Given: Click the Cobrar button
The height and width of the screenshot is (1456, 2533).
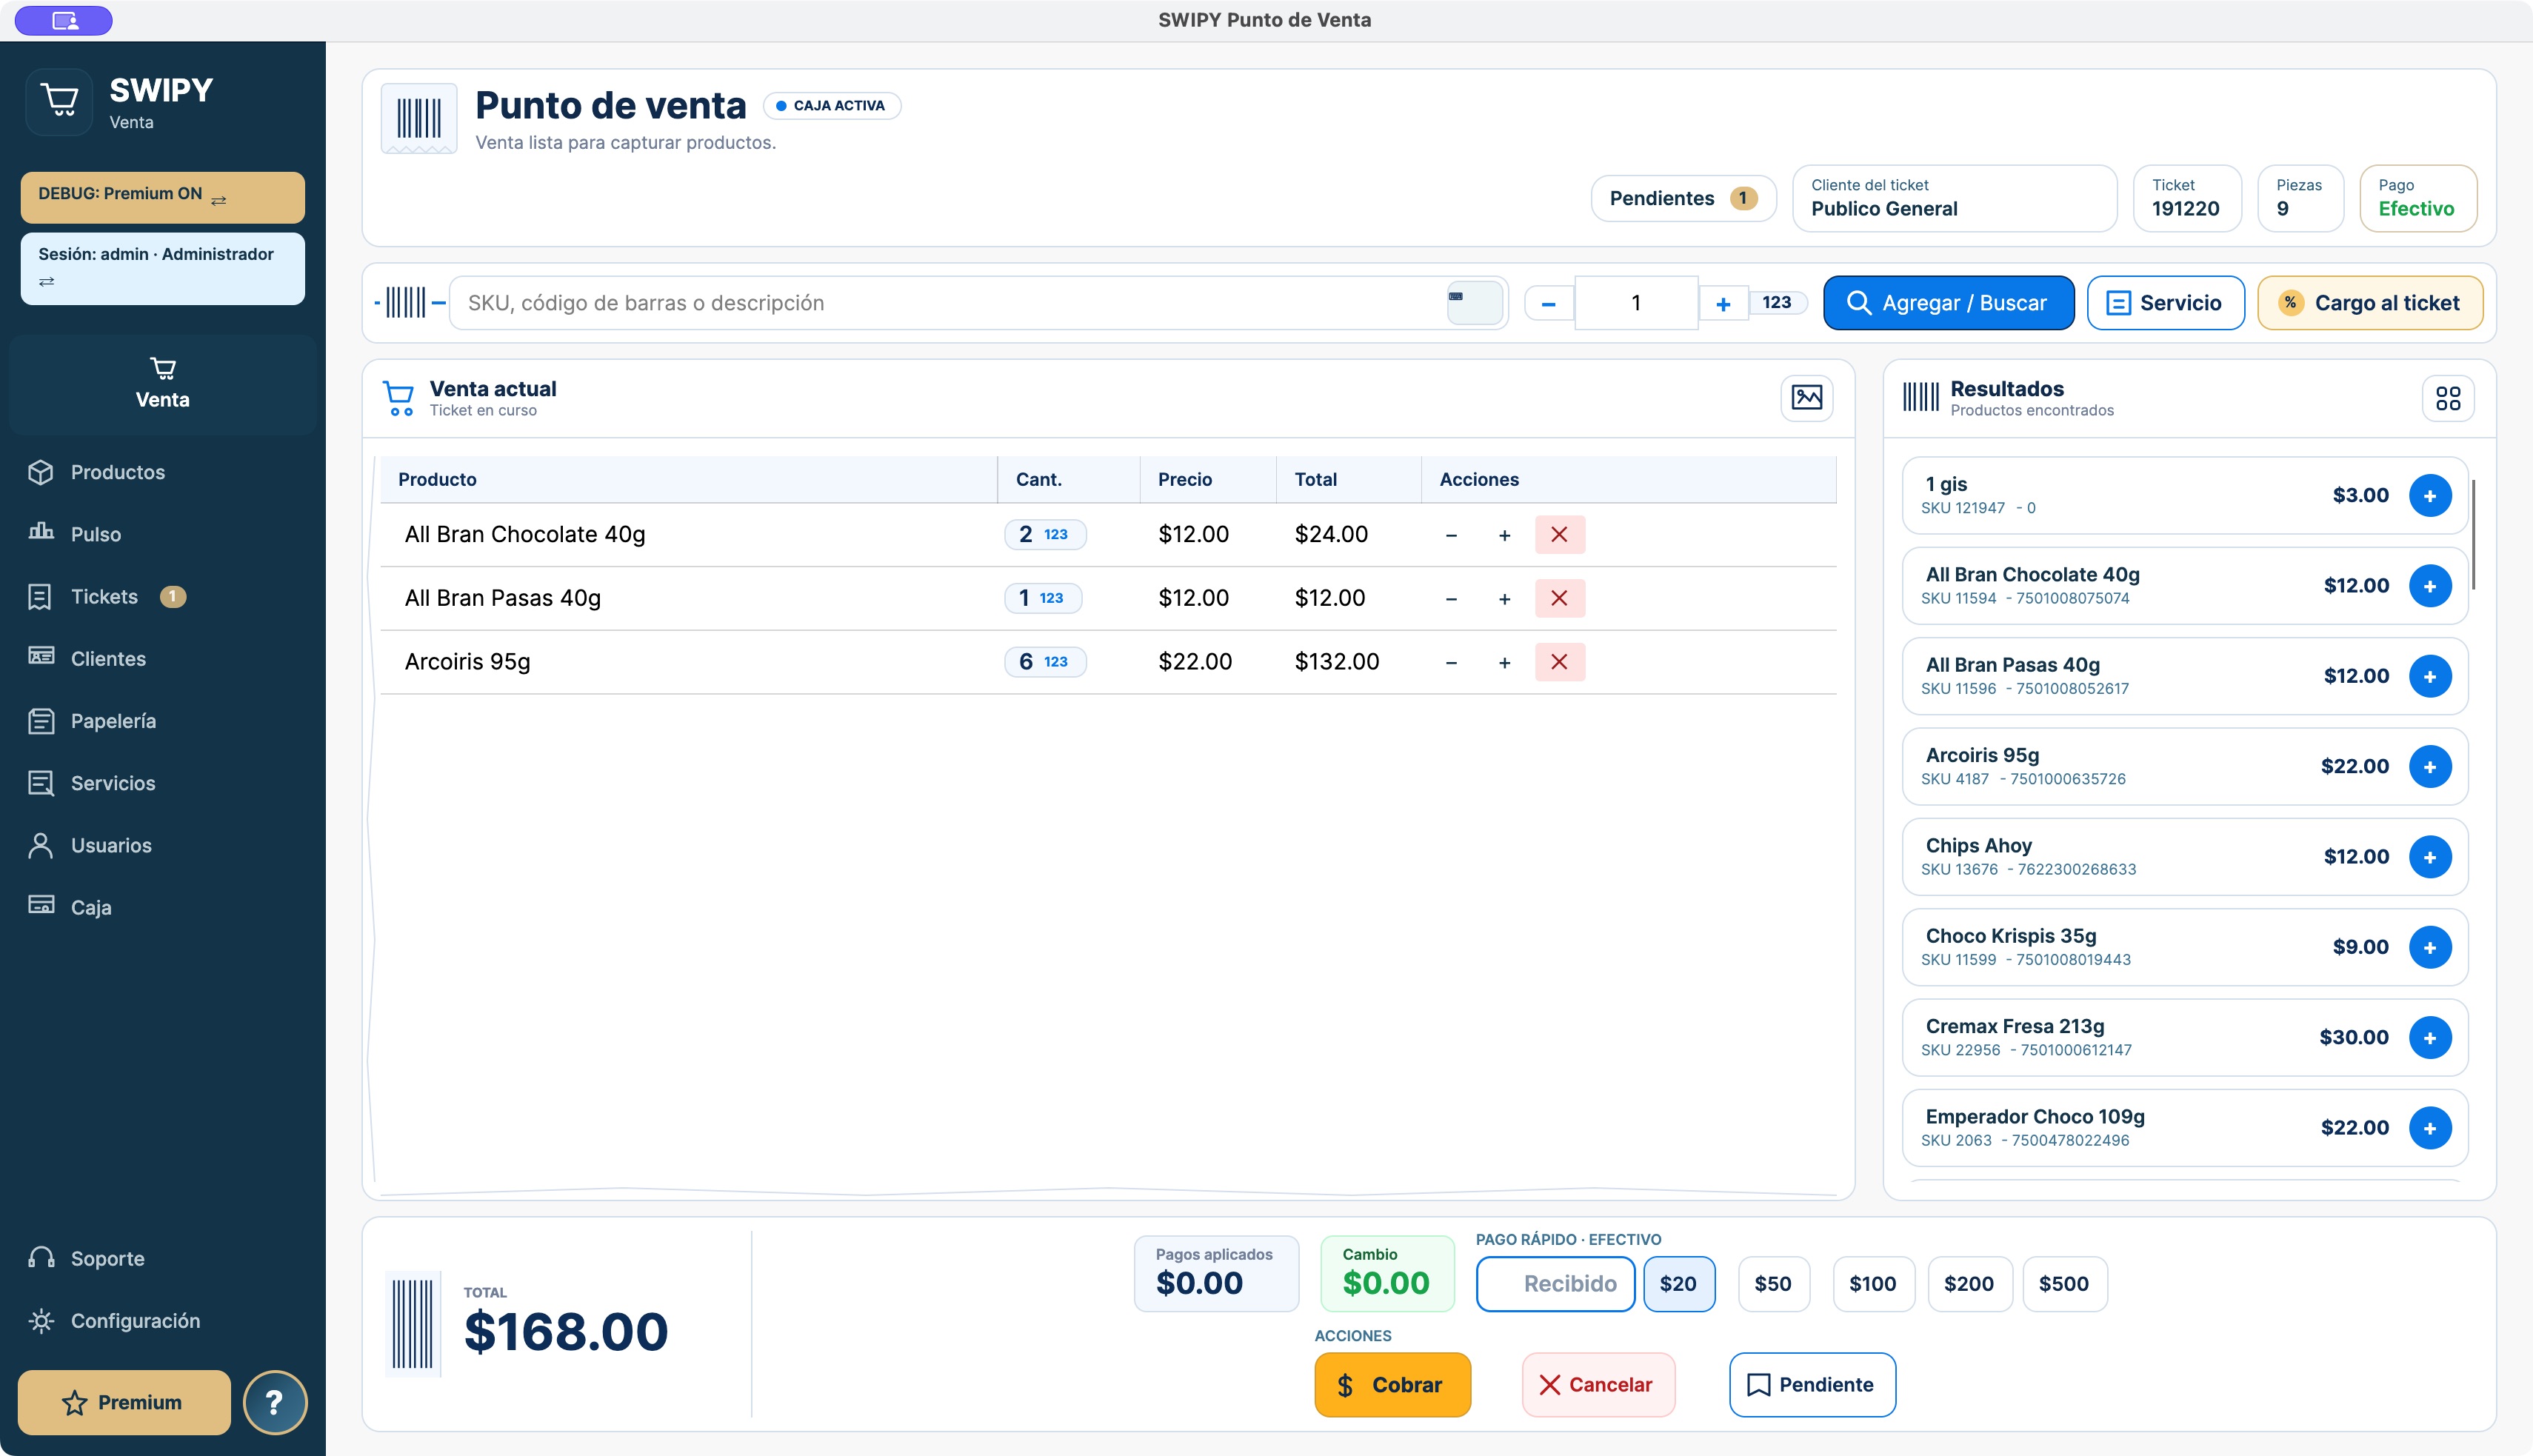Looking at the screenshot, I should tap(1392, 1385).
